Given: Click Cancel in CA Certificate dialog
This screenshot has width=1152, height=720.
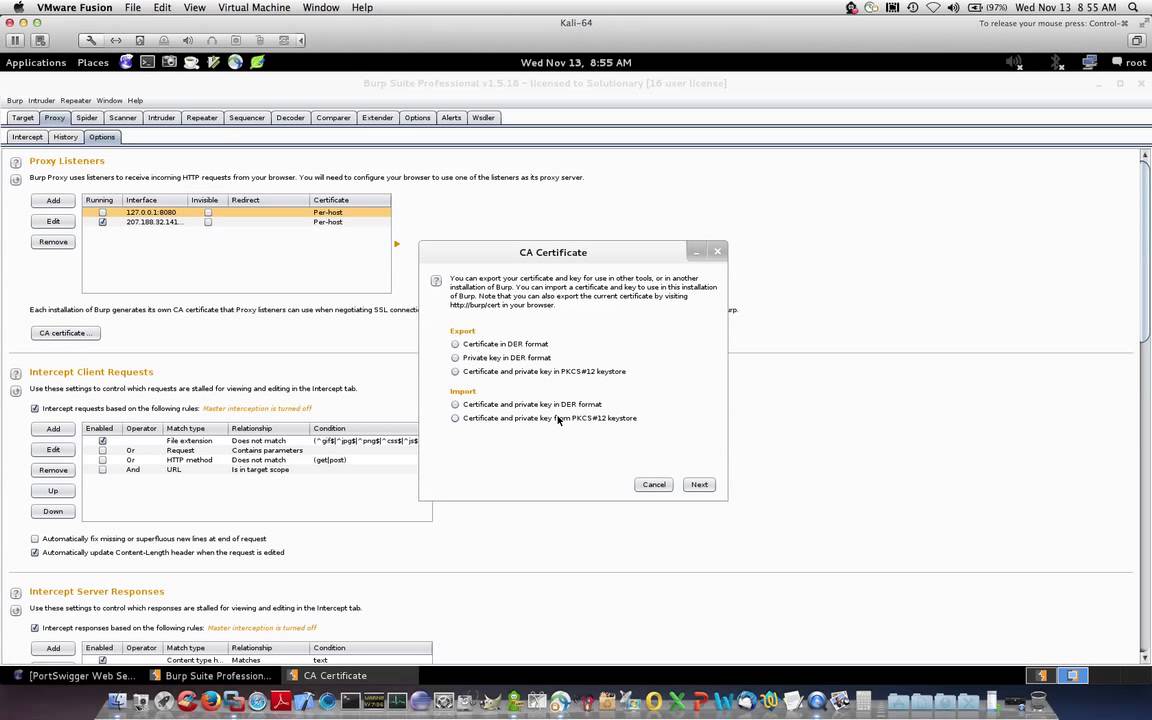Looking at the screenshot, I should pyautogui.click(x=654, y=485).
